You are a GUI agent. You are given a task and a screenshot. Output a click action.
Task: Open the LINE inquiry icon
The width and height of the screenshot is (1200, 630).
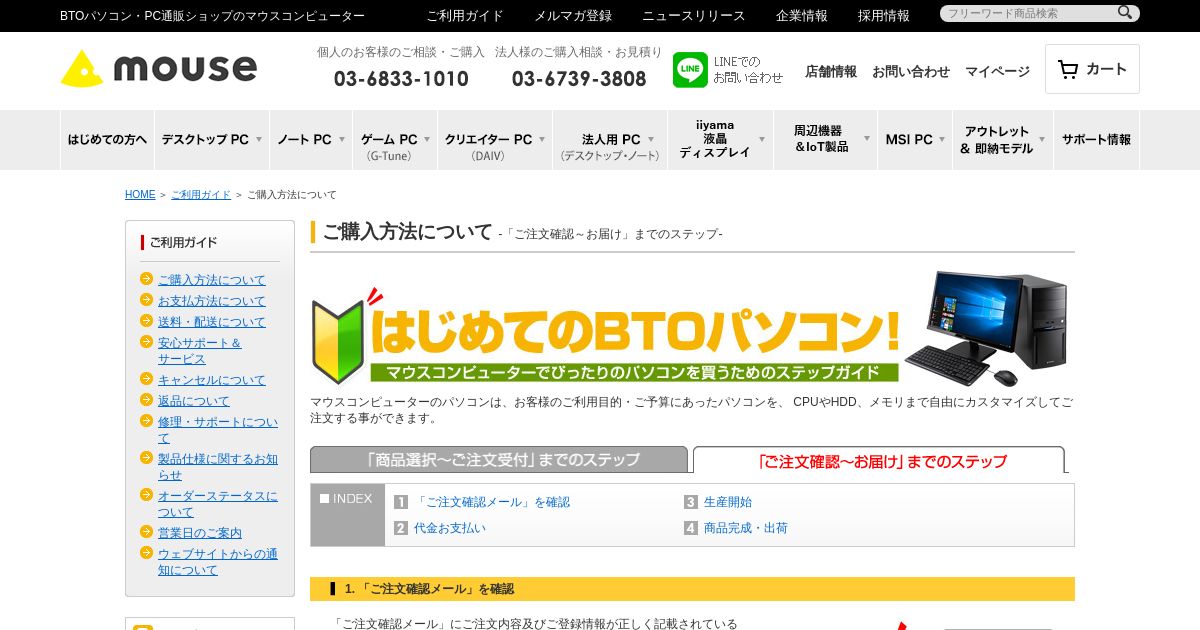(690, 70)
